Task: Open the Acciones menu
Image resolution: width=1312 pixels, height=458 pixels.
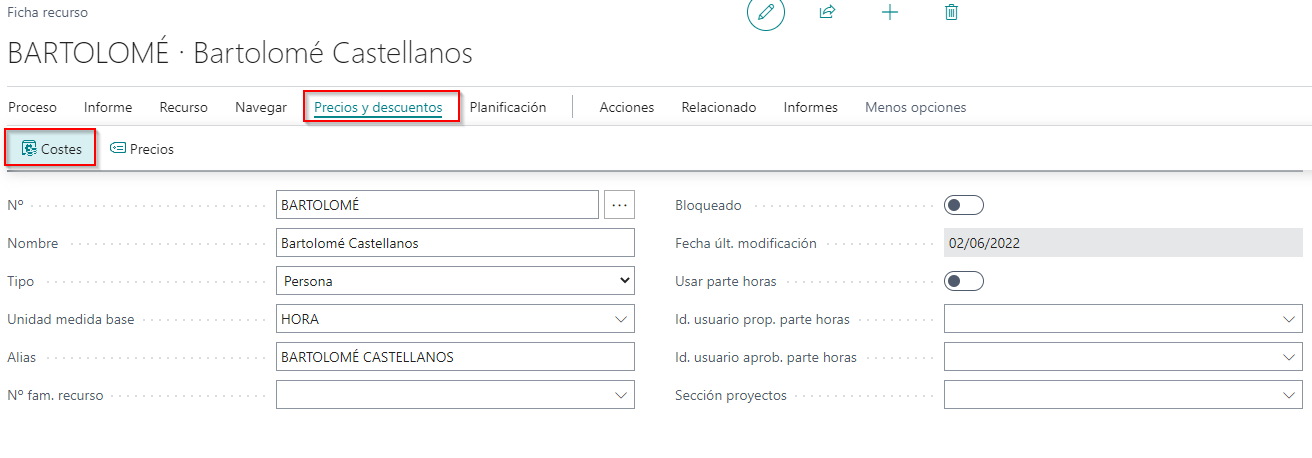Action: pos(627,107)
